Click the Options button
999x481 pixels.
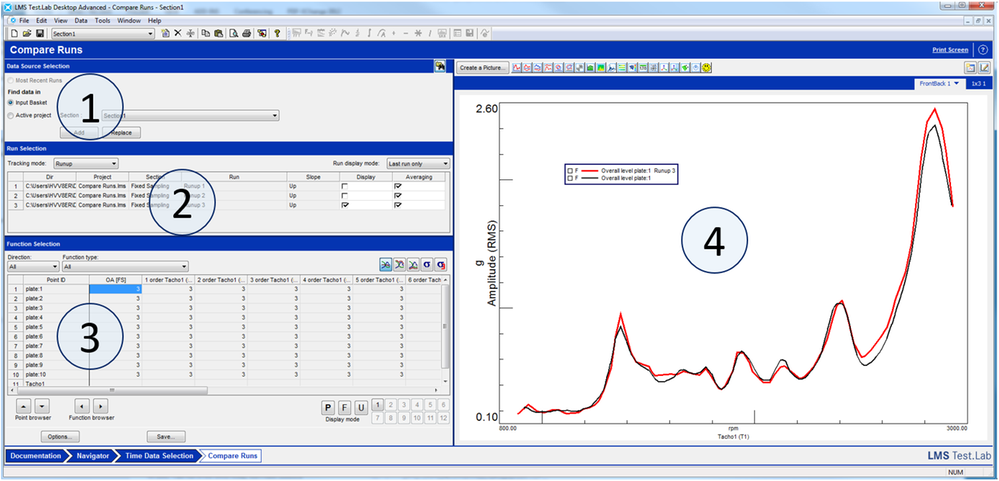(x=60, y=437)
